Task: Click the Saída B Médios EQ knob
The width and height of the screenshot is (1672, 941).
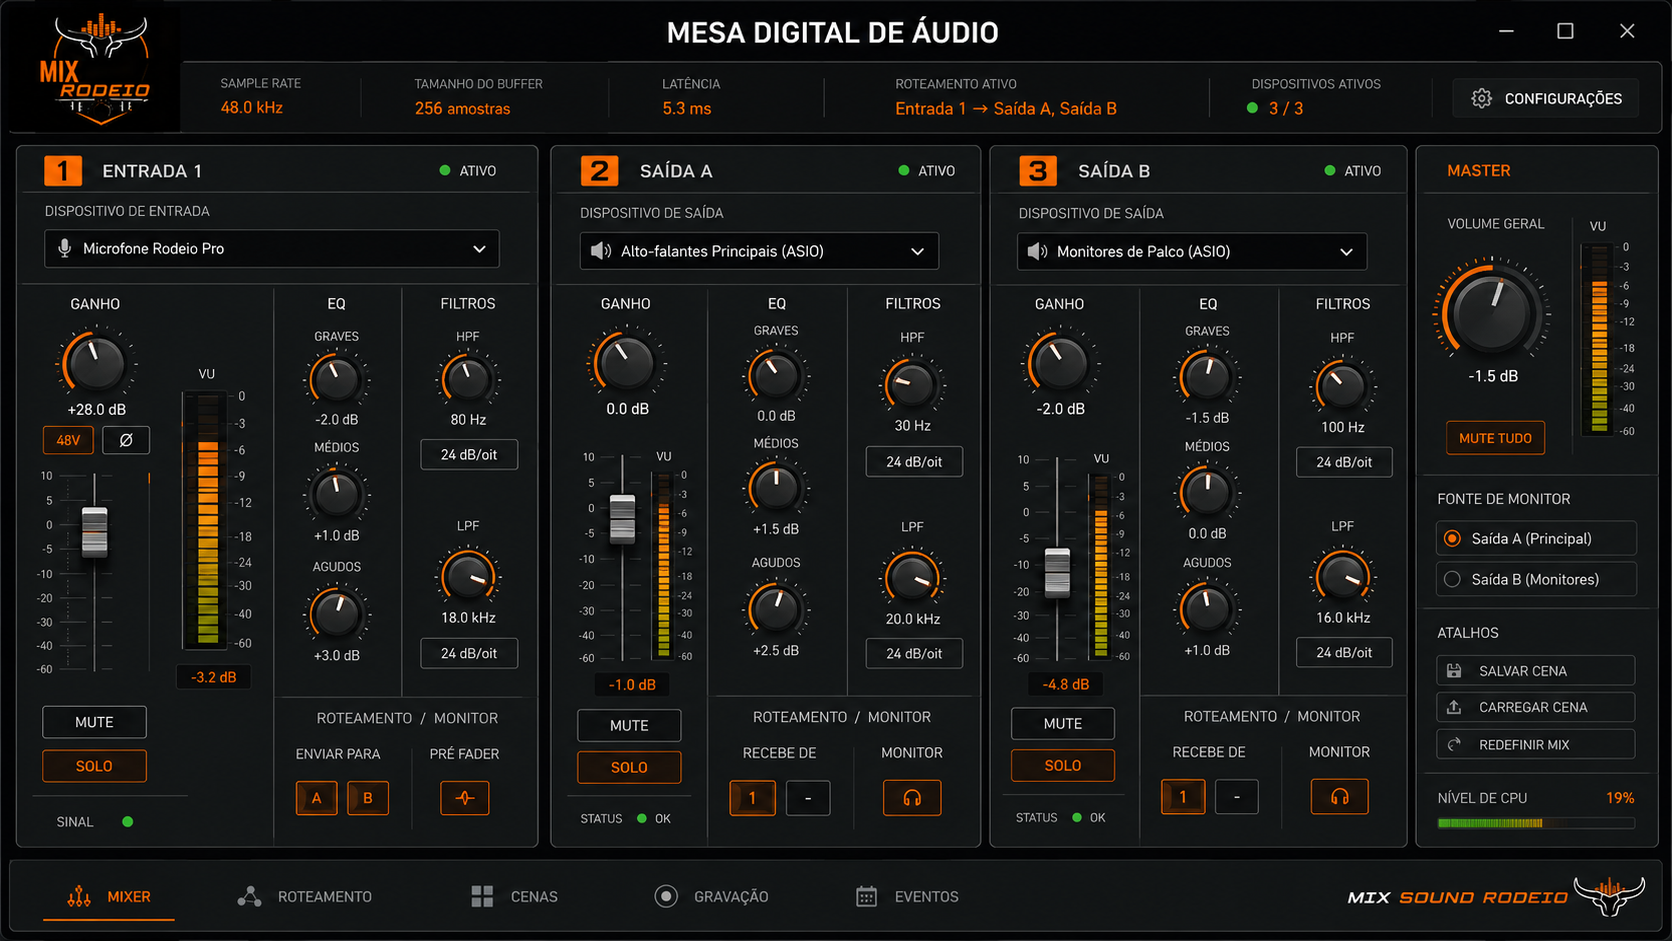Action: [x=1207, y=491]
